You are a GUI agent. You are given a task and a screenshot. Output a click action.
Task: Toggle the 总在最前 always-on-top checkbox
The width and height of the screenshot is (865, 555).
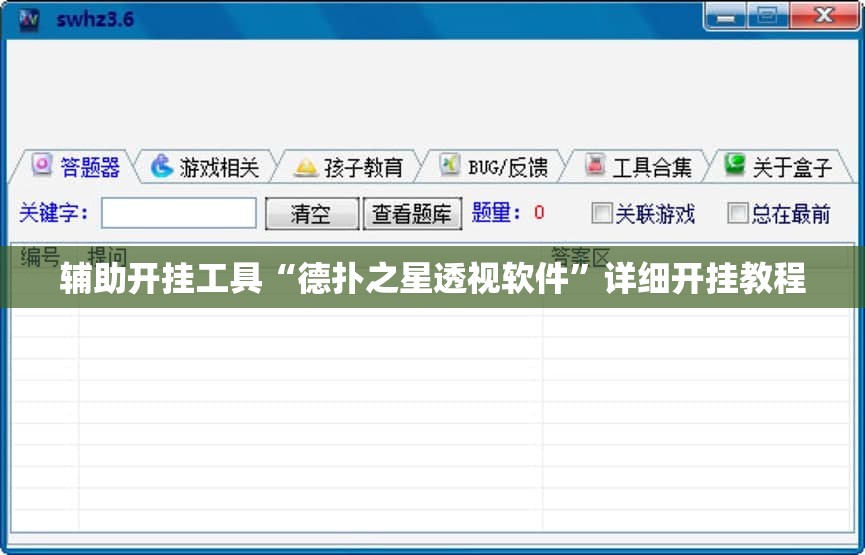(738, 213)
